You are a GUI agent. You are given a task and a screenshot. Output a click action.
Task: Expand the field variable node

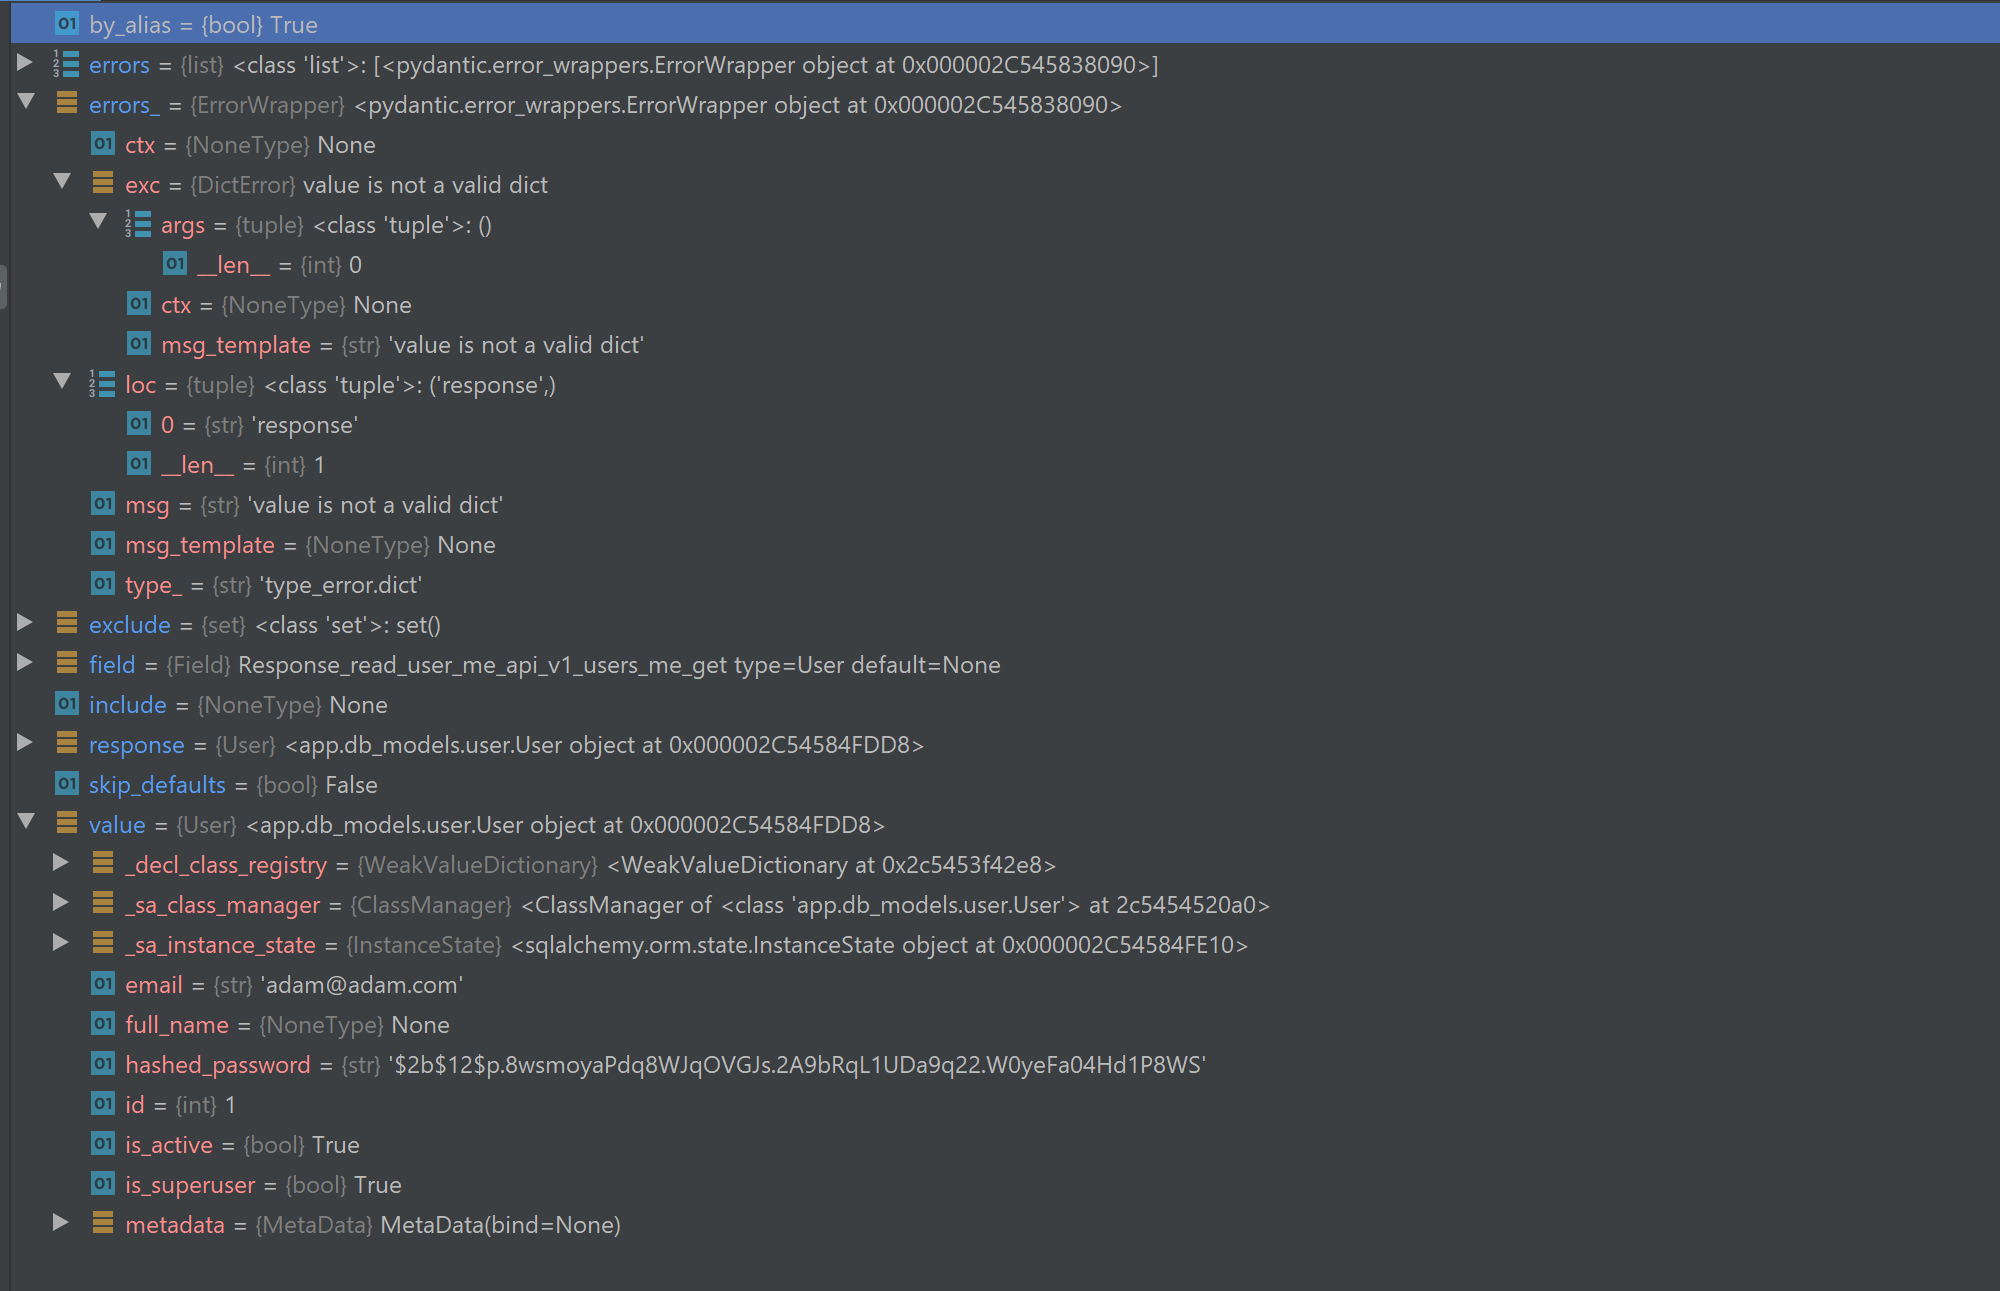pyautogui.click(x=25, y=662)
